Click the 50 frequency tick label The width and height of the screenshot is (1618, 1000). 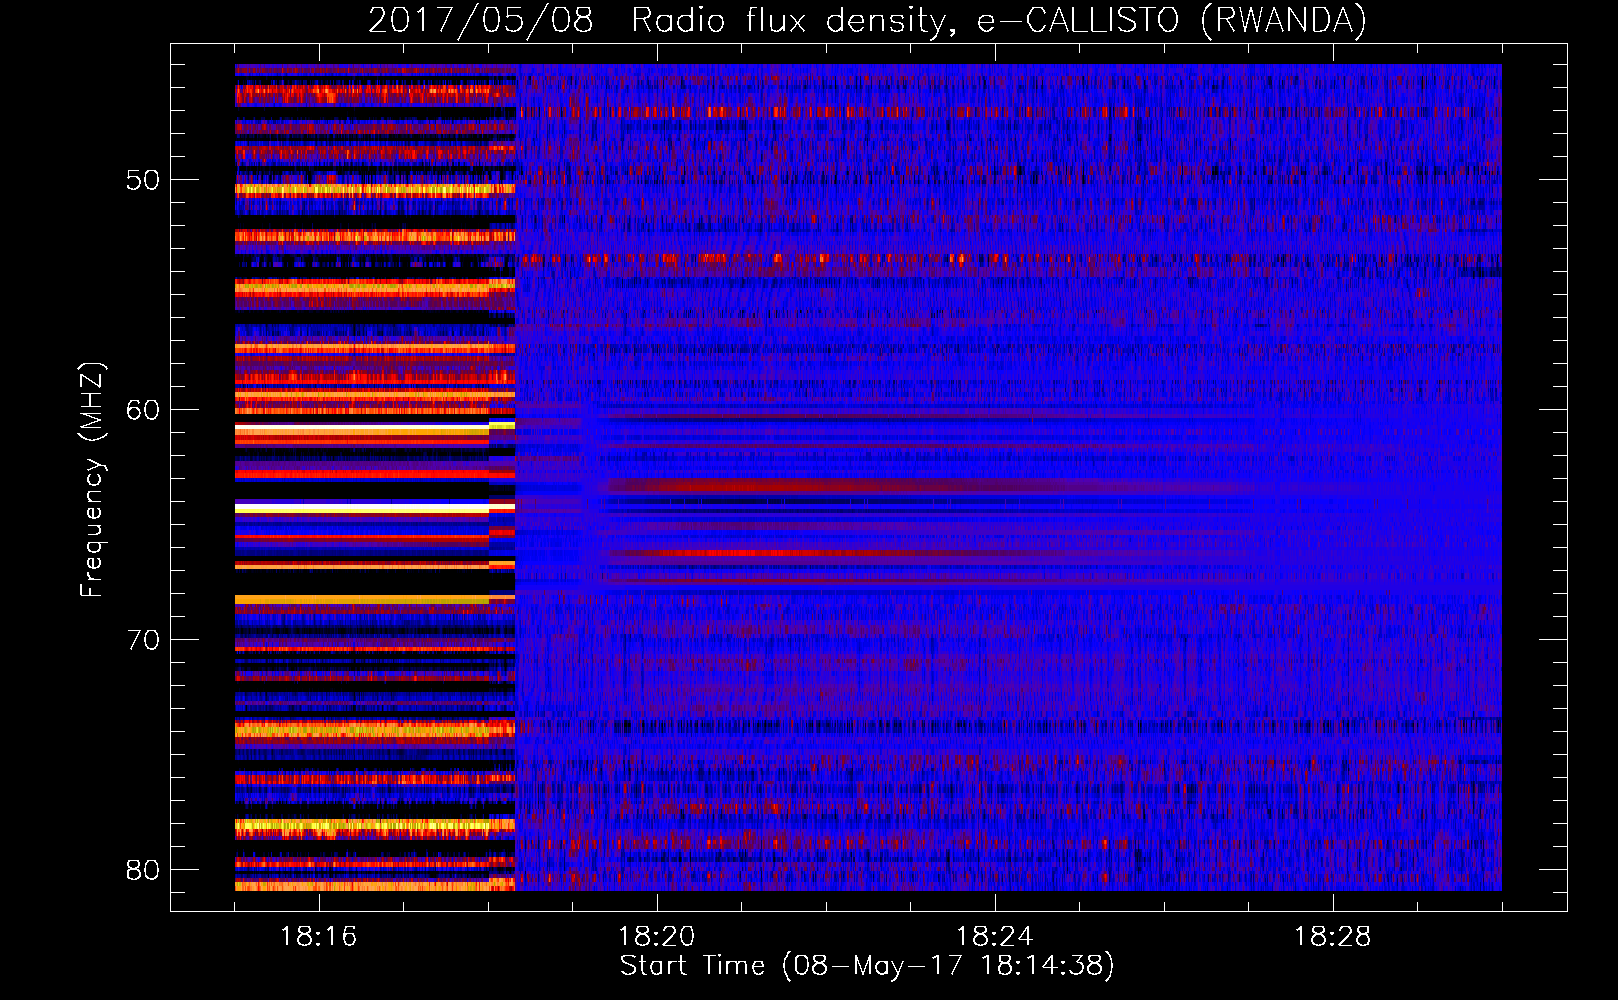click(x=143, y=180)
